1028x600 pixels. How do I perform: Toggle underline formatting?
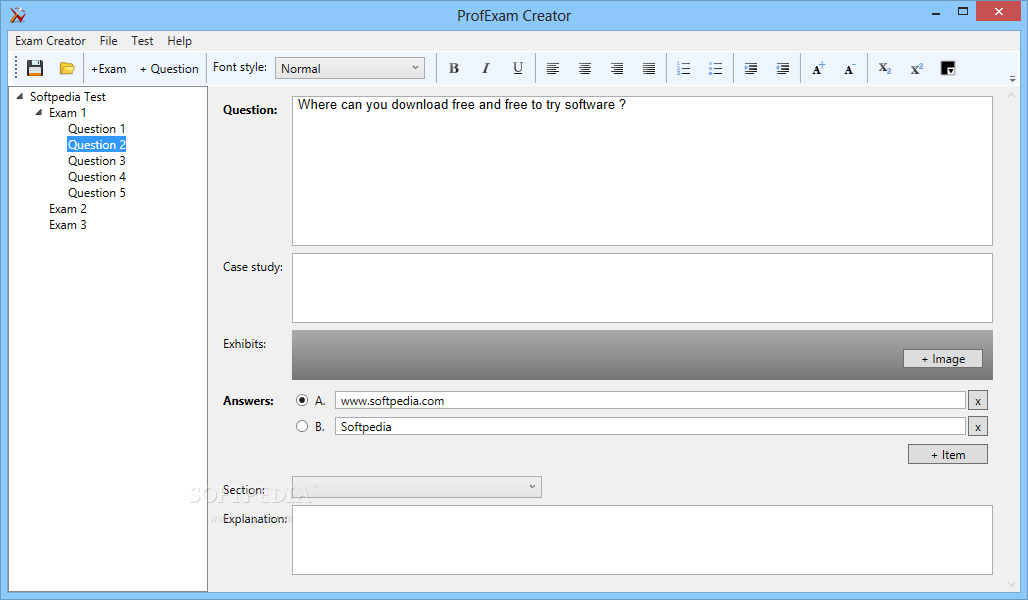(518, 68)
